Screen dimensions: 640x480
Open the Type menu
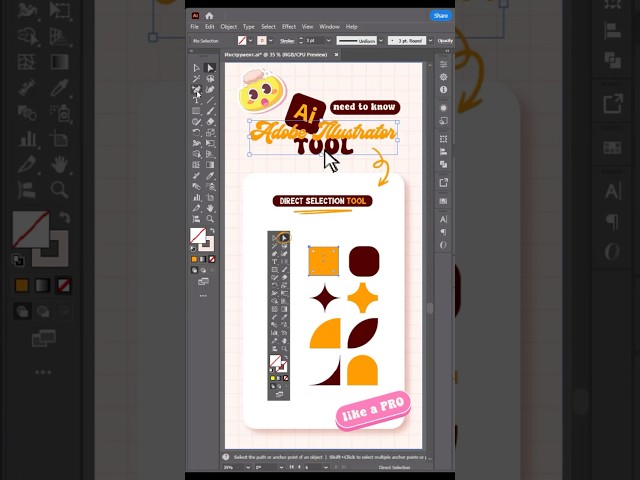[249, 27]
